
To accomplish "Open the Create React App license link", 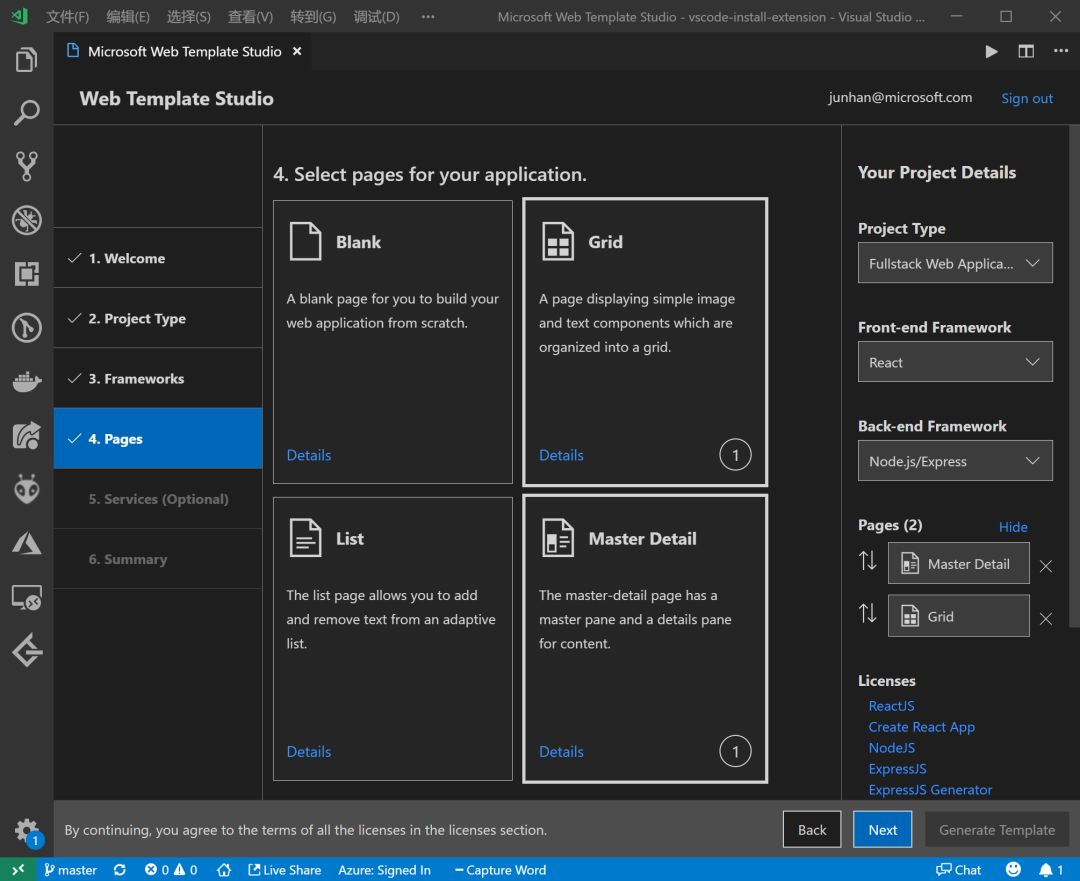I will [x=922, y=727].
